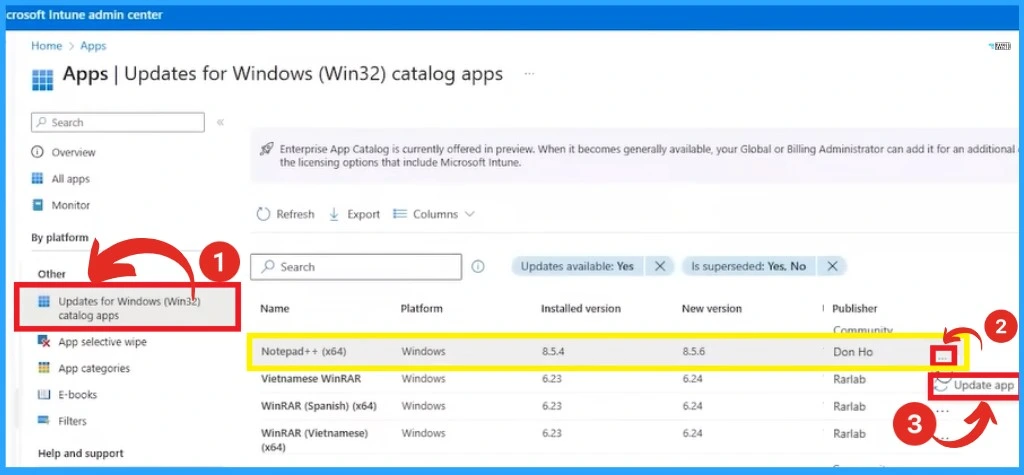Viewport: 1024px width, 475px height.
Task: Sort by Name column header
Action: [275, 308]
